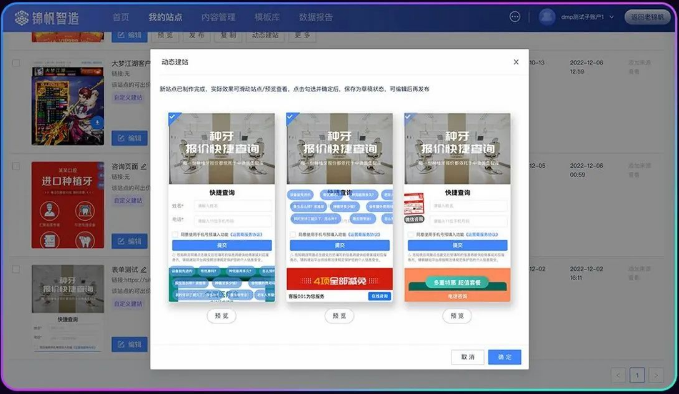The image size is (679, 394).
Task: Click rename pencil icon beside 咨询页面
Action: 143,166
